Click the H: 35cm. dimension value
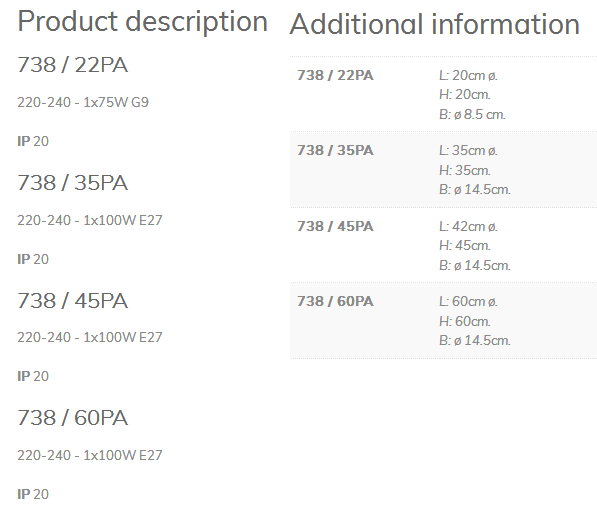Screen dimensions: 597x510 coord(465,170)
